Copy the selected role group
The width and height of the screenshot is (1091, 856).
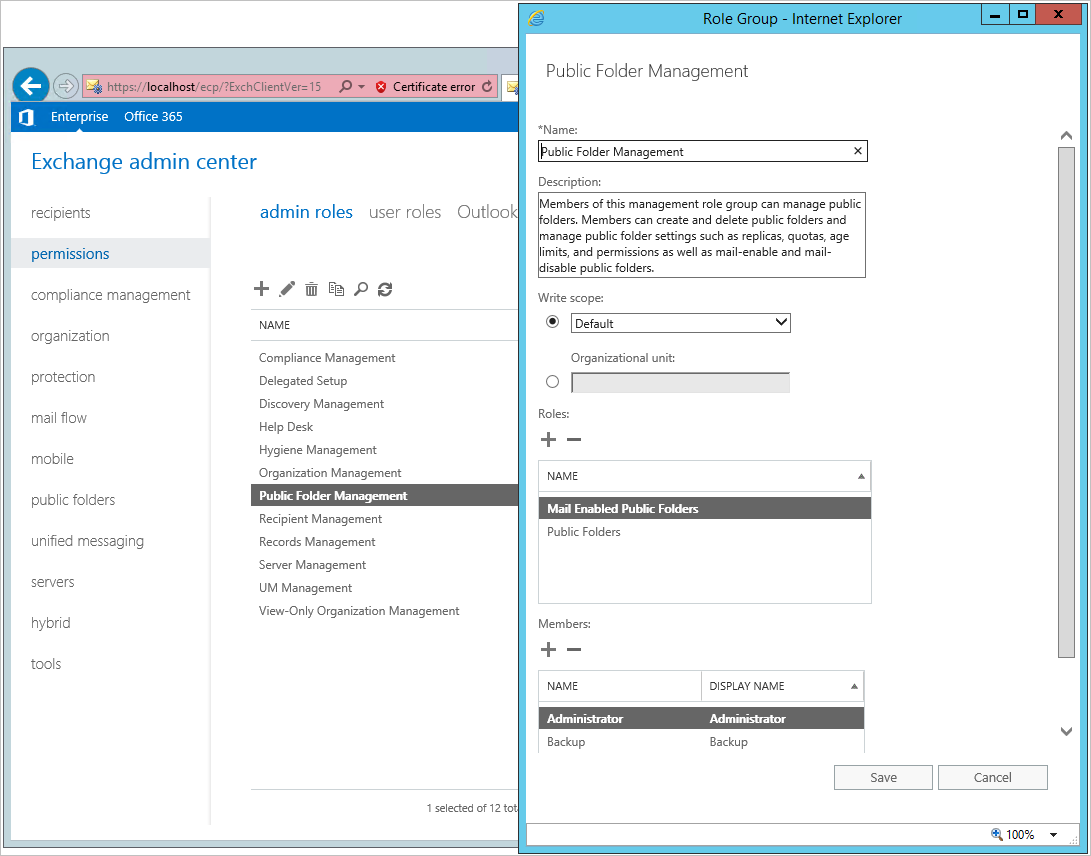(336, 289)
